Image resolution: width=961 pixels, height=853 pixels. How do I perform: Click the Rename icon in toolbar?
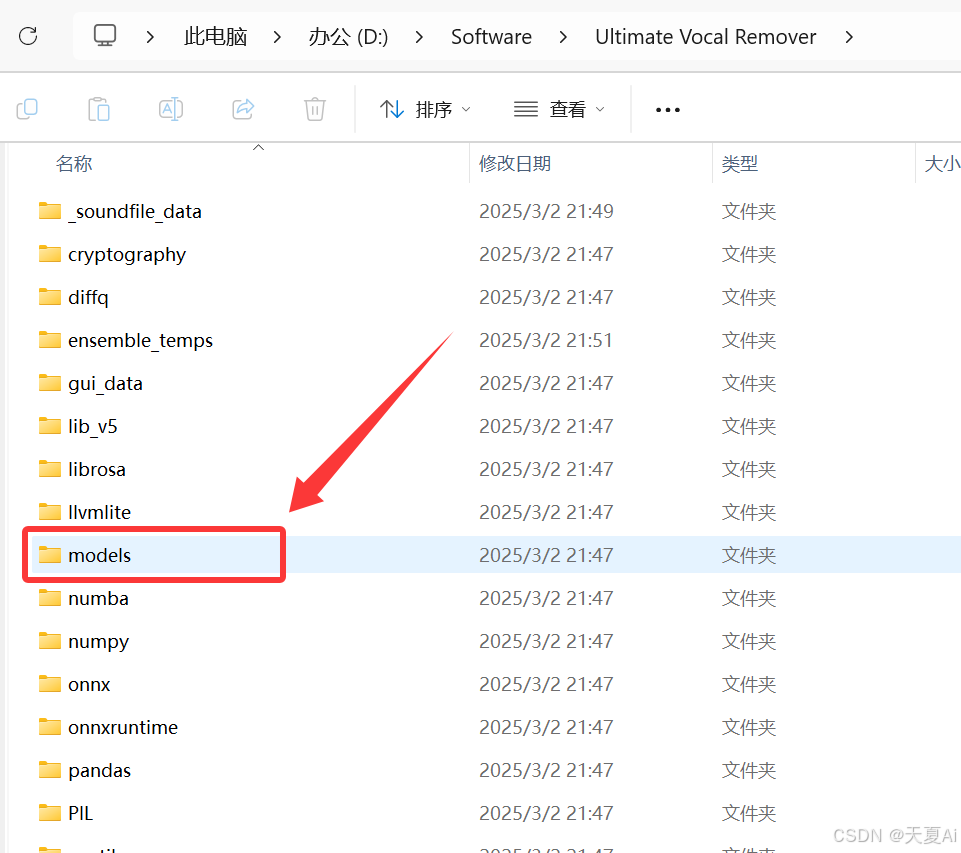(170, 109)
